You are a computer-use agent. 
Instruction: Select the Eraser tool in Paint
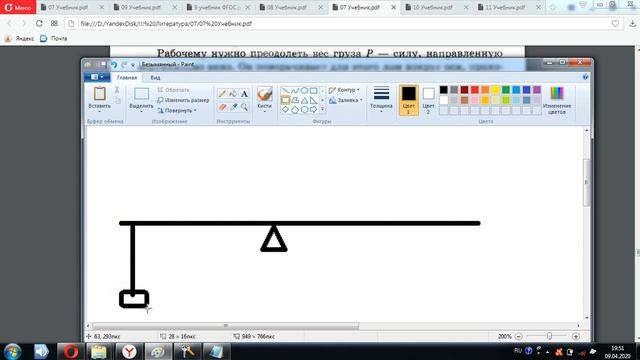click(222, 107)
